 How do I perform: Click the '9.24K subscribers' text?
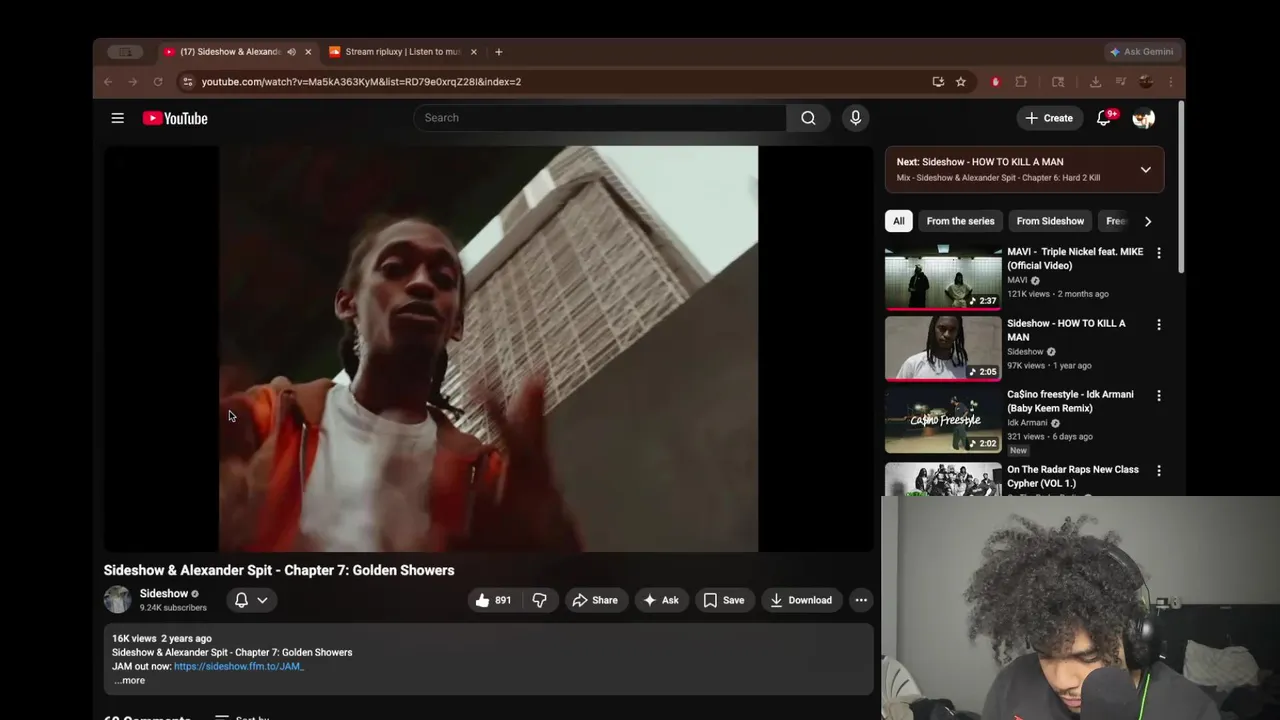click(173, 608)
